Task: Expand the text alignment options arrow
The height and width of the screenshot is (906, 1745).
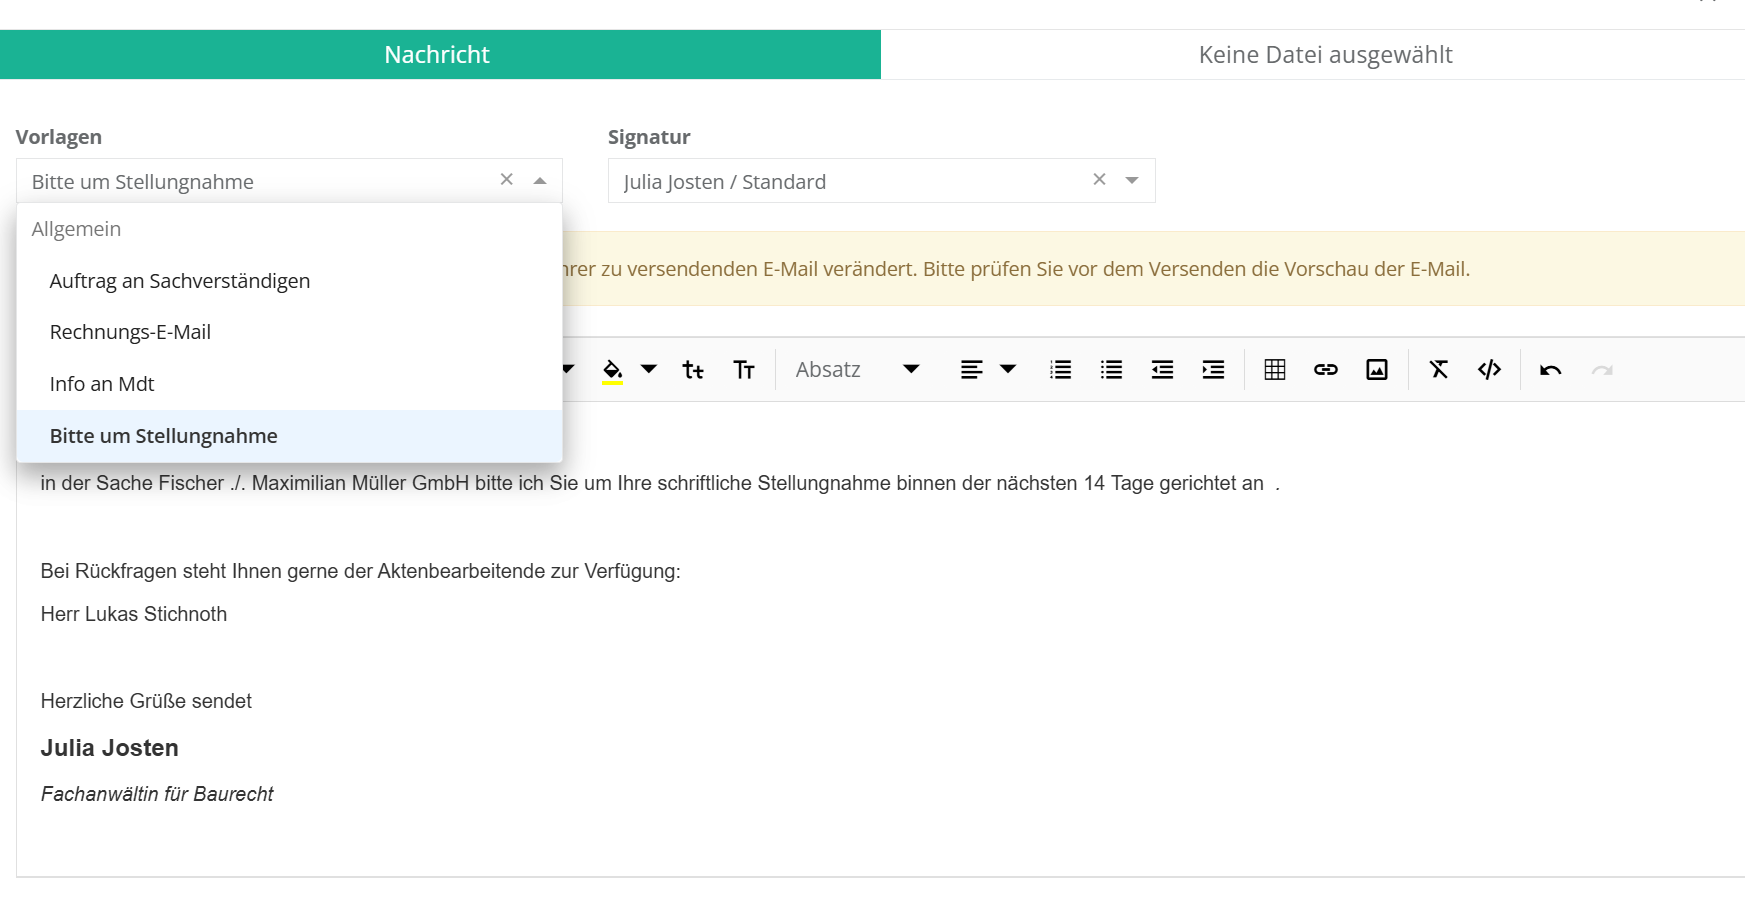Action: (1008, 369)
